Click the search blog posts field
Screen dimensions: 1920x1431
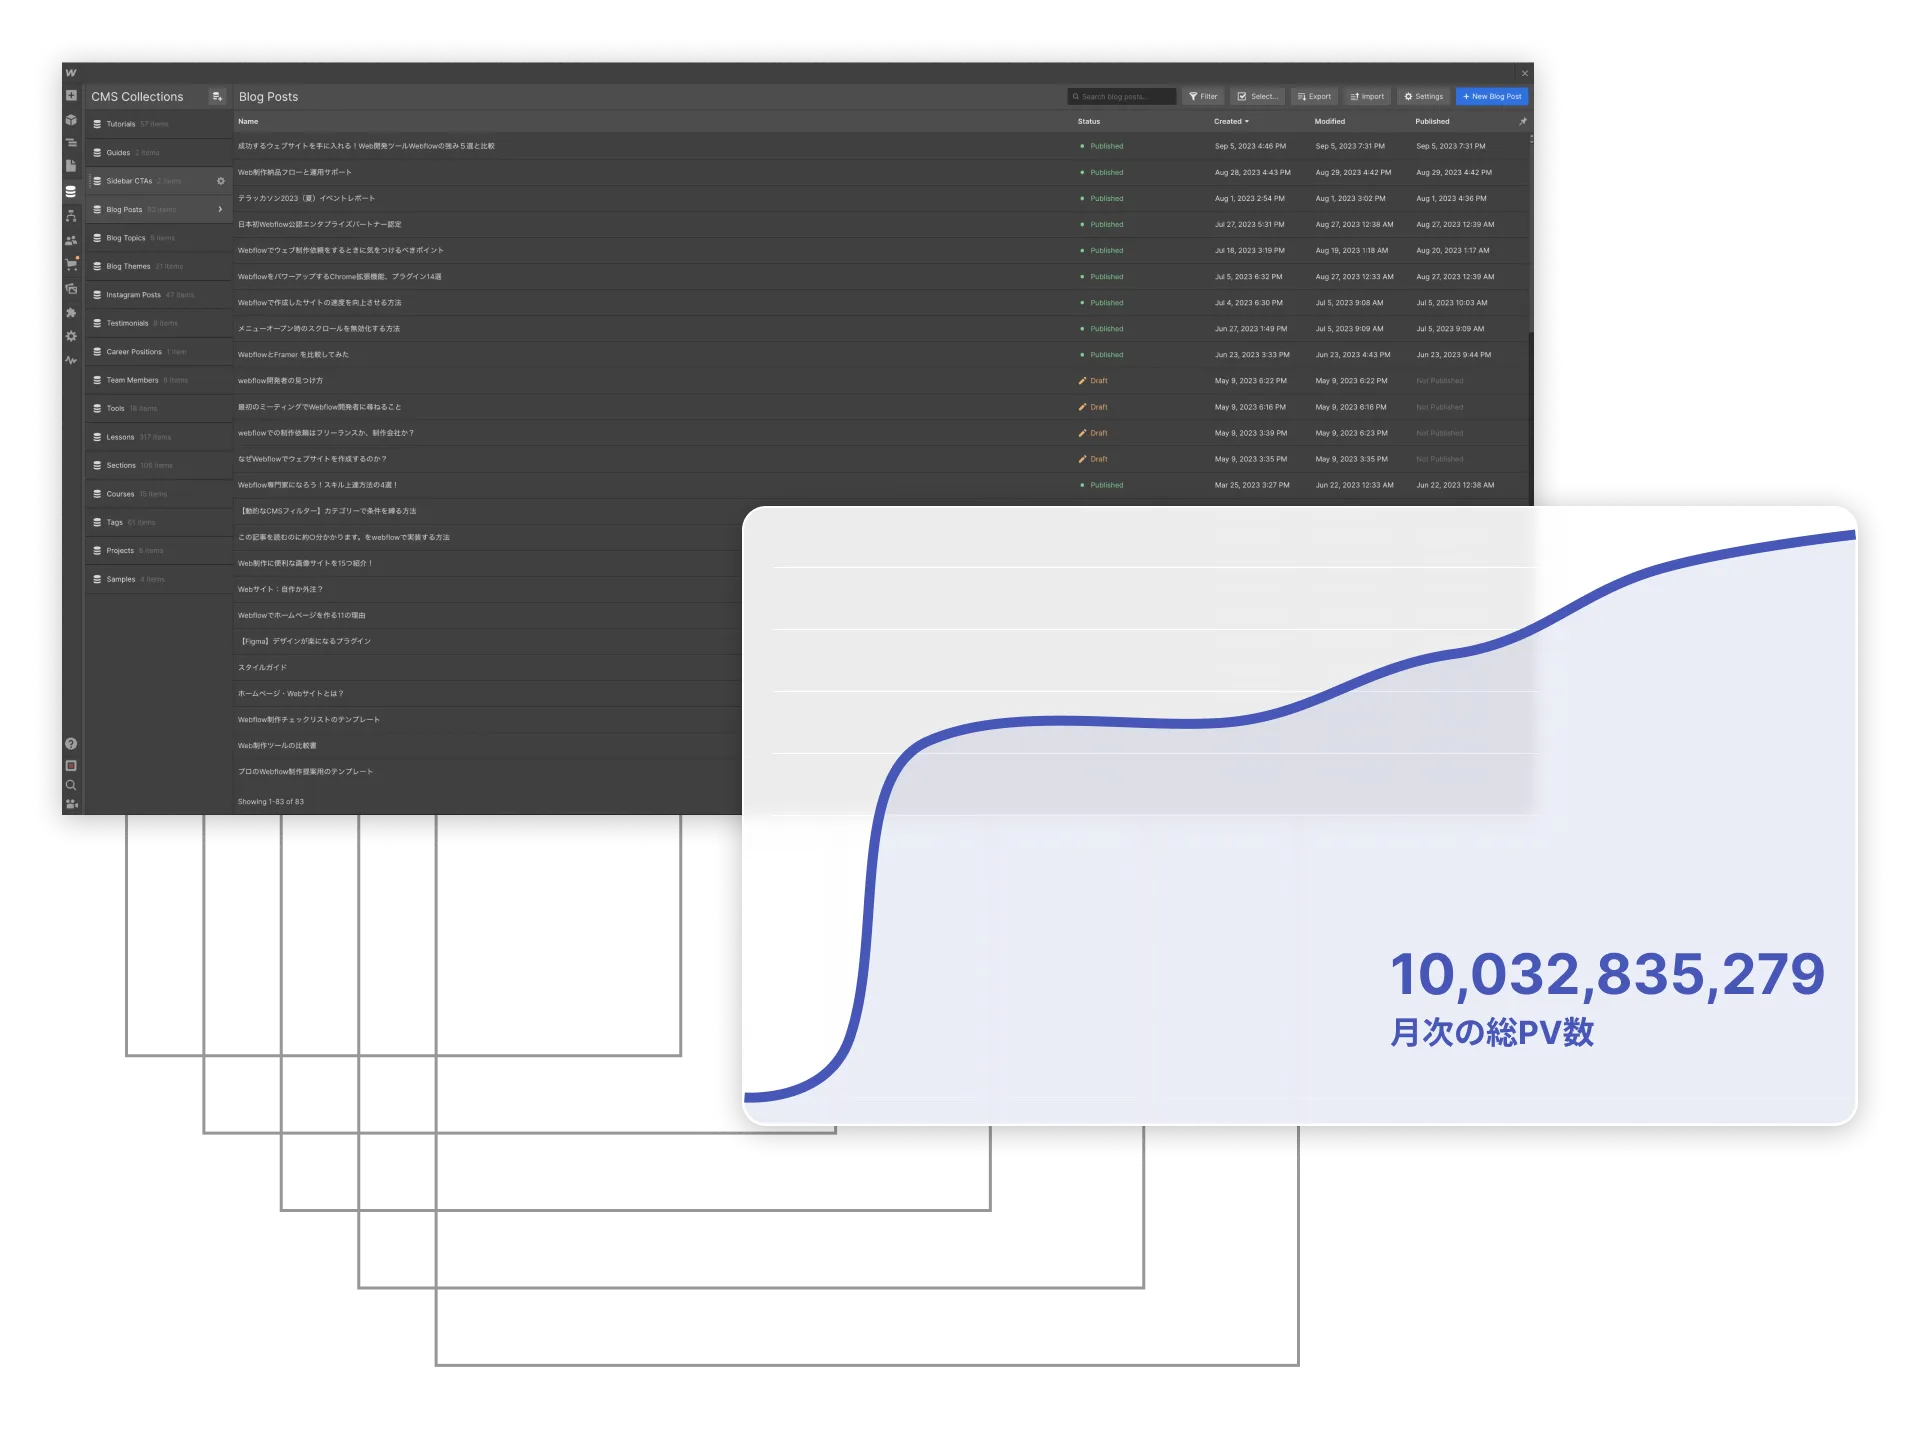pos(1122,96)
